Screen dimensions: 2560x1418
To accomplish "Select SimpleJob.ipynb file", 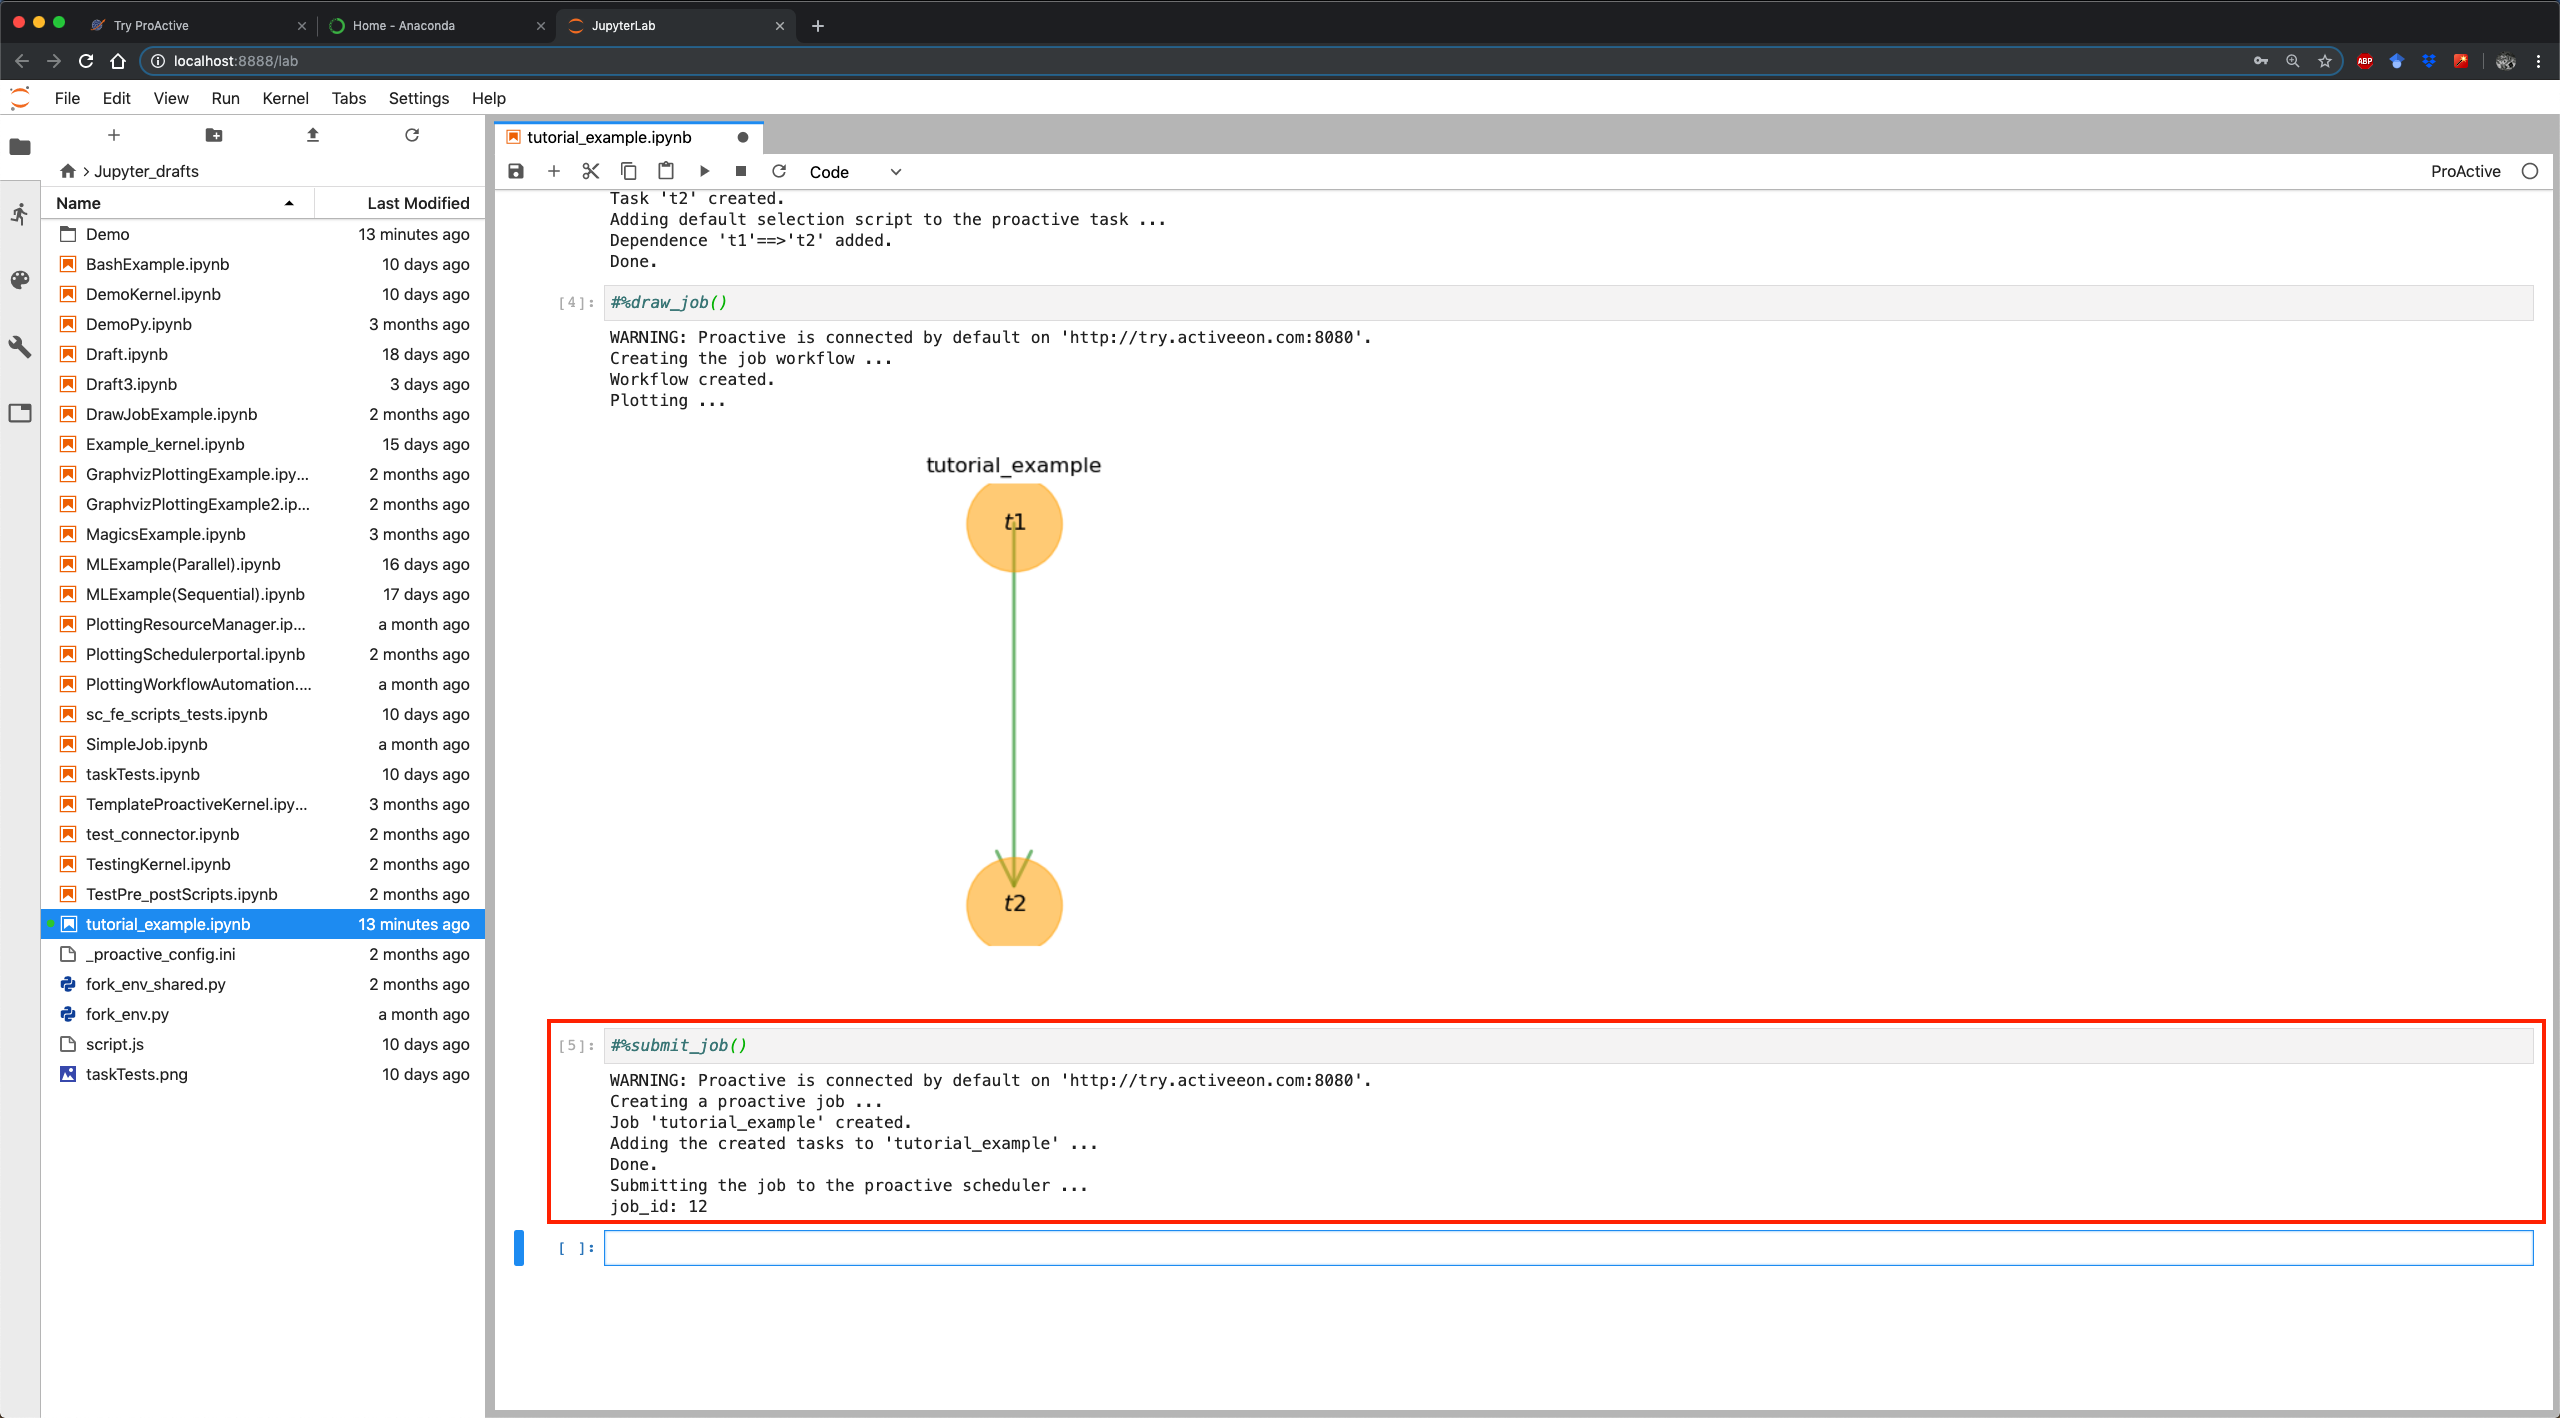I will tap(264, 744).
